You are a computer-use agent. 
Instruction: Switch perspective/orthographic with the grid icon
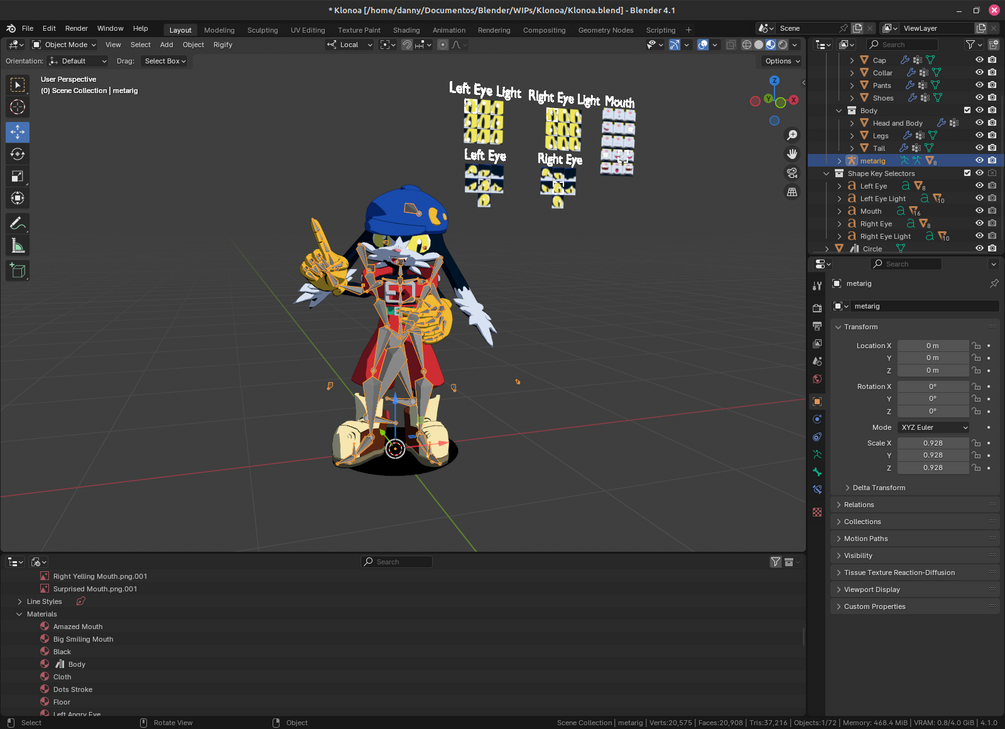tap(792, 192)
